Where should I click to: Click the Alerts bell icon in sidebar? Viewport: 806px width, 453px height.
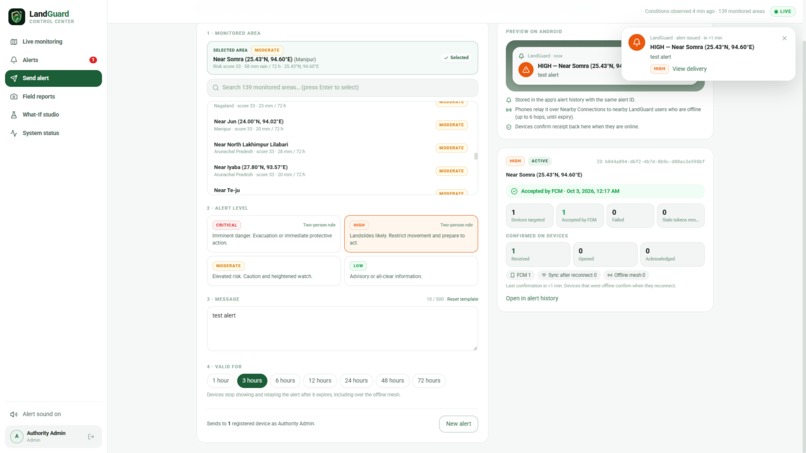(x=14, y=60)
